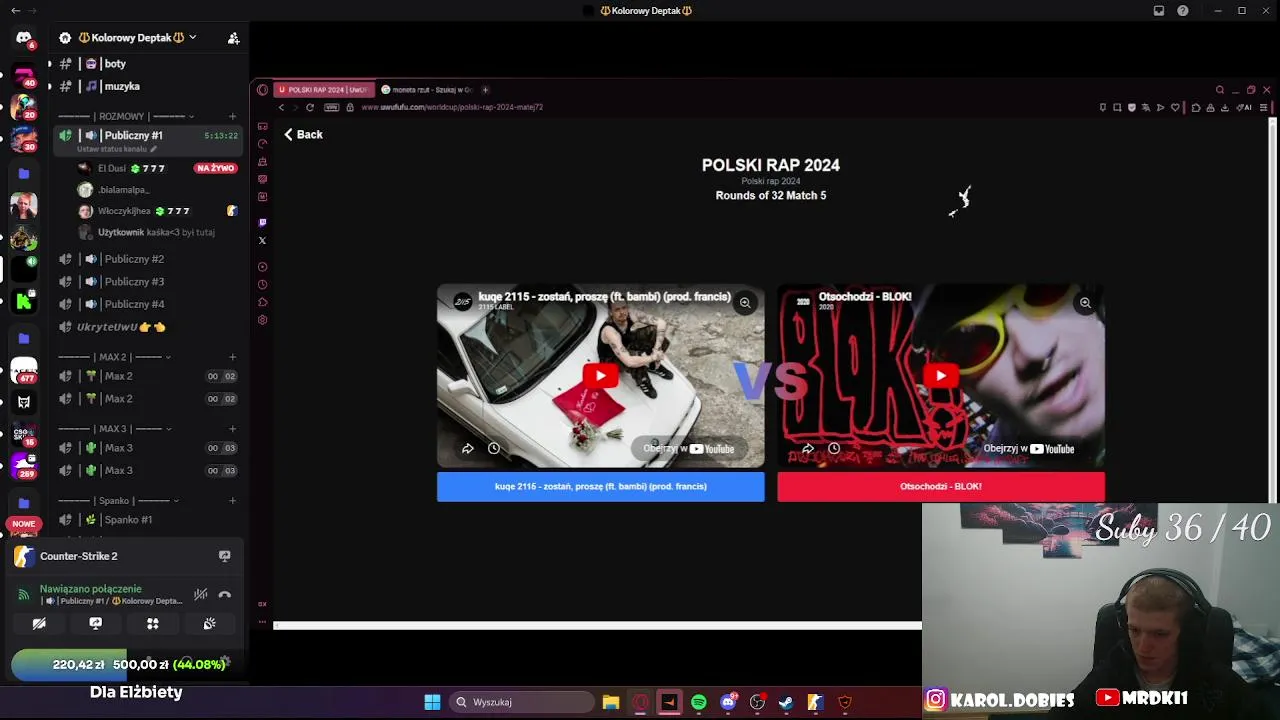The height and width of the screenshot is (720, 1280).
Task: Open Opera downloads icon
Action: [x=1224, y=107]
